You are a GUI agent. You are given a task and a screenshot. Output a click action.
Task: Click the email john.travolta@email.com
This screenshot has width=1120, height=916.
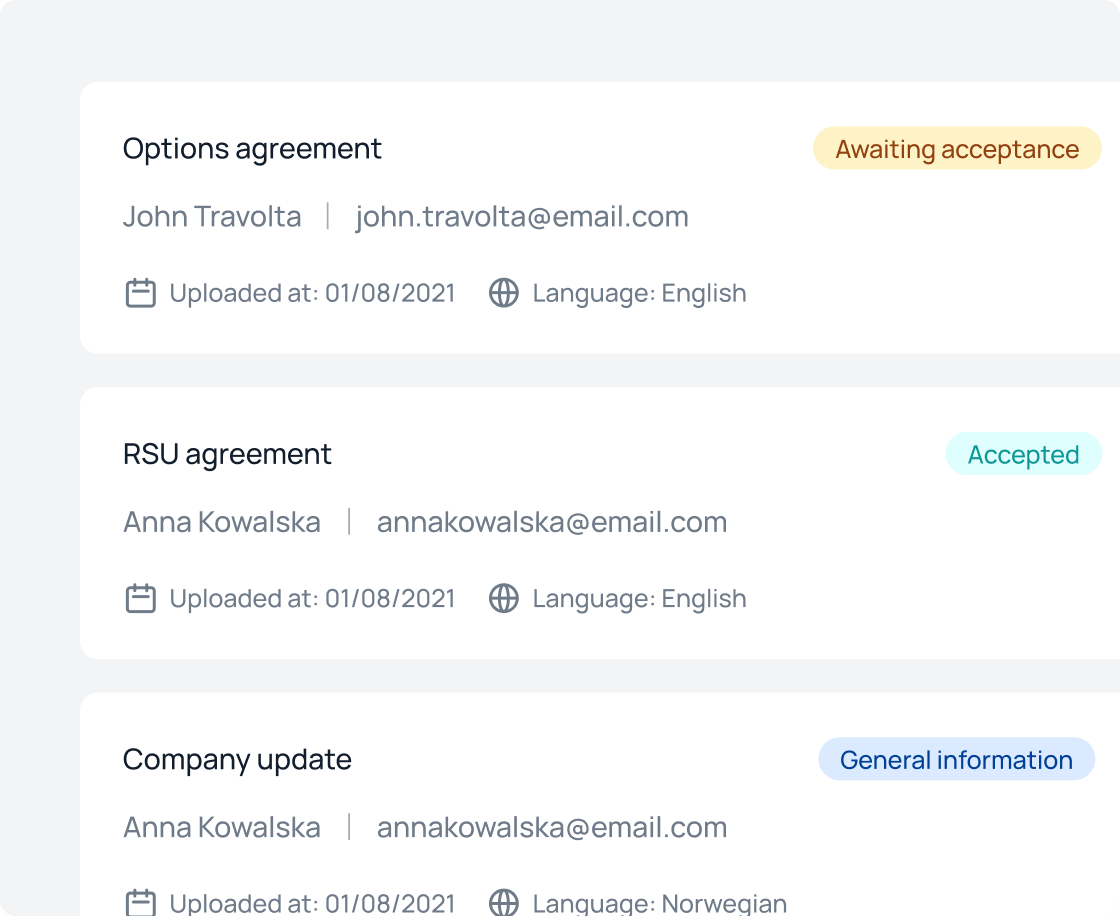coord(522,216)
